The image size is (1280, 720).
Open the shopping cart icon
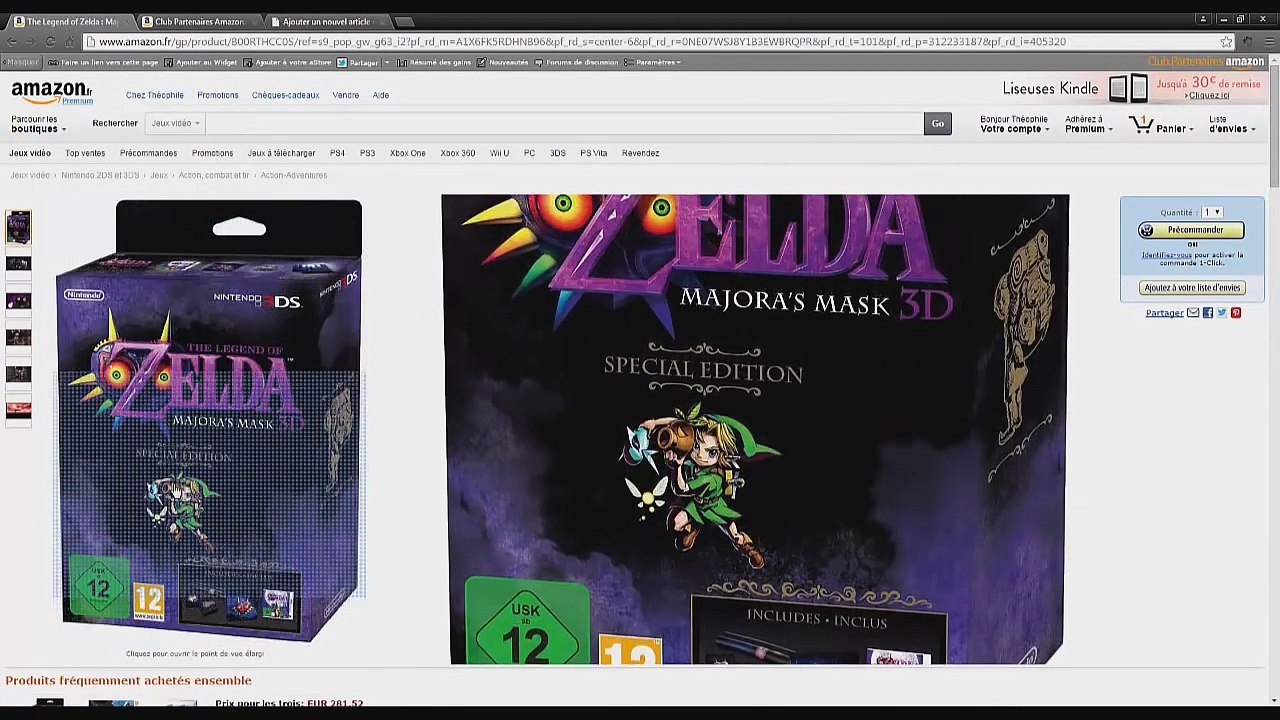point(1141,124)
